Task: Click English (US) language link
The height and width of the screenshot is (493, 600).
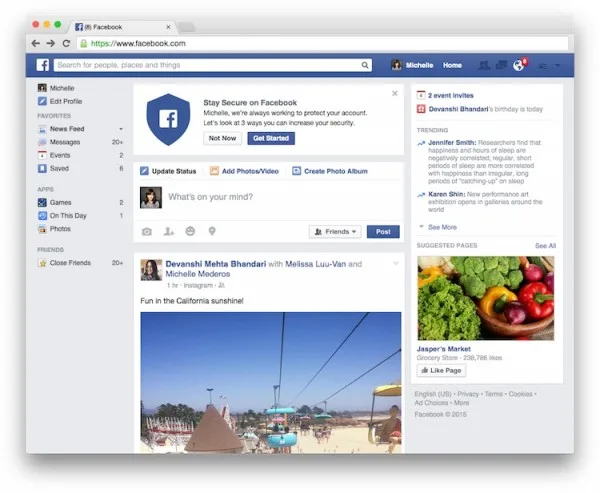Action: [433, 394]
